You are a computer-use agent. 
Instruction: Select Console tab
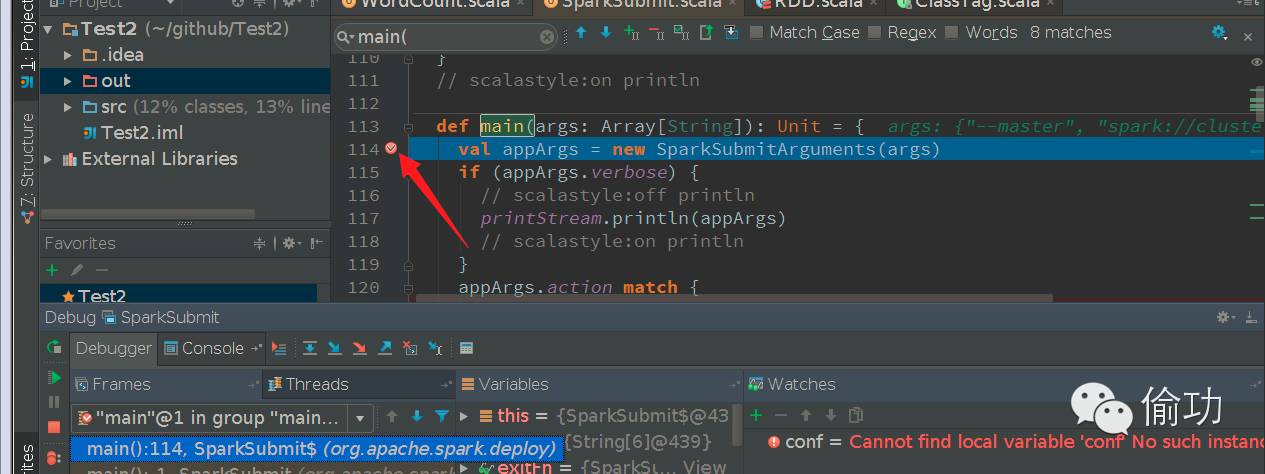211,348
